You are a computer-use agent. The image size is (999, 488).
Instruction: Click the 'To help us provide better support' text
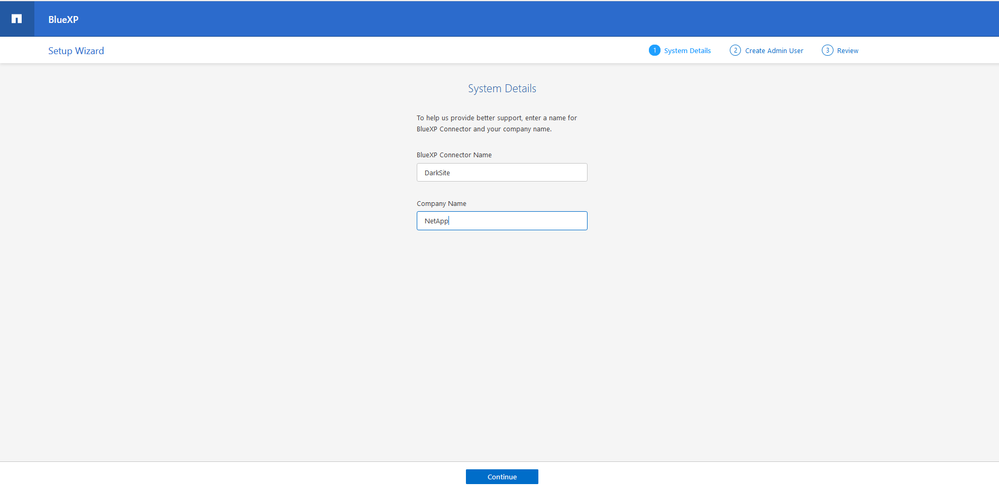pos(497,124)
